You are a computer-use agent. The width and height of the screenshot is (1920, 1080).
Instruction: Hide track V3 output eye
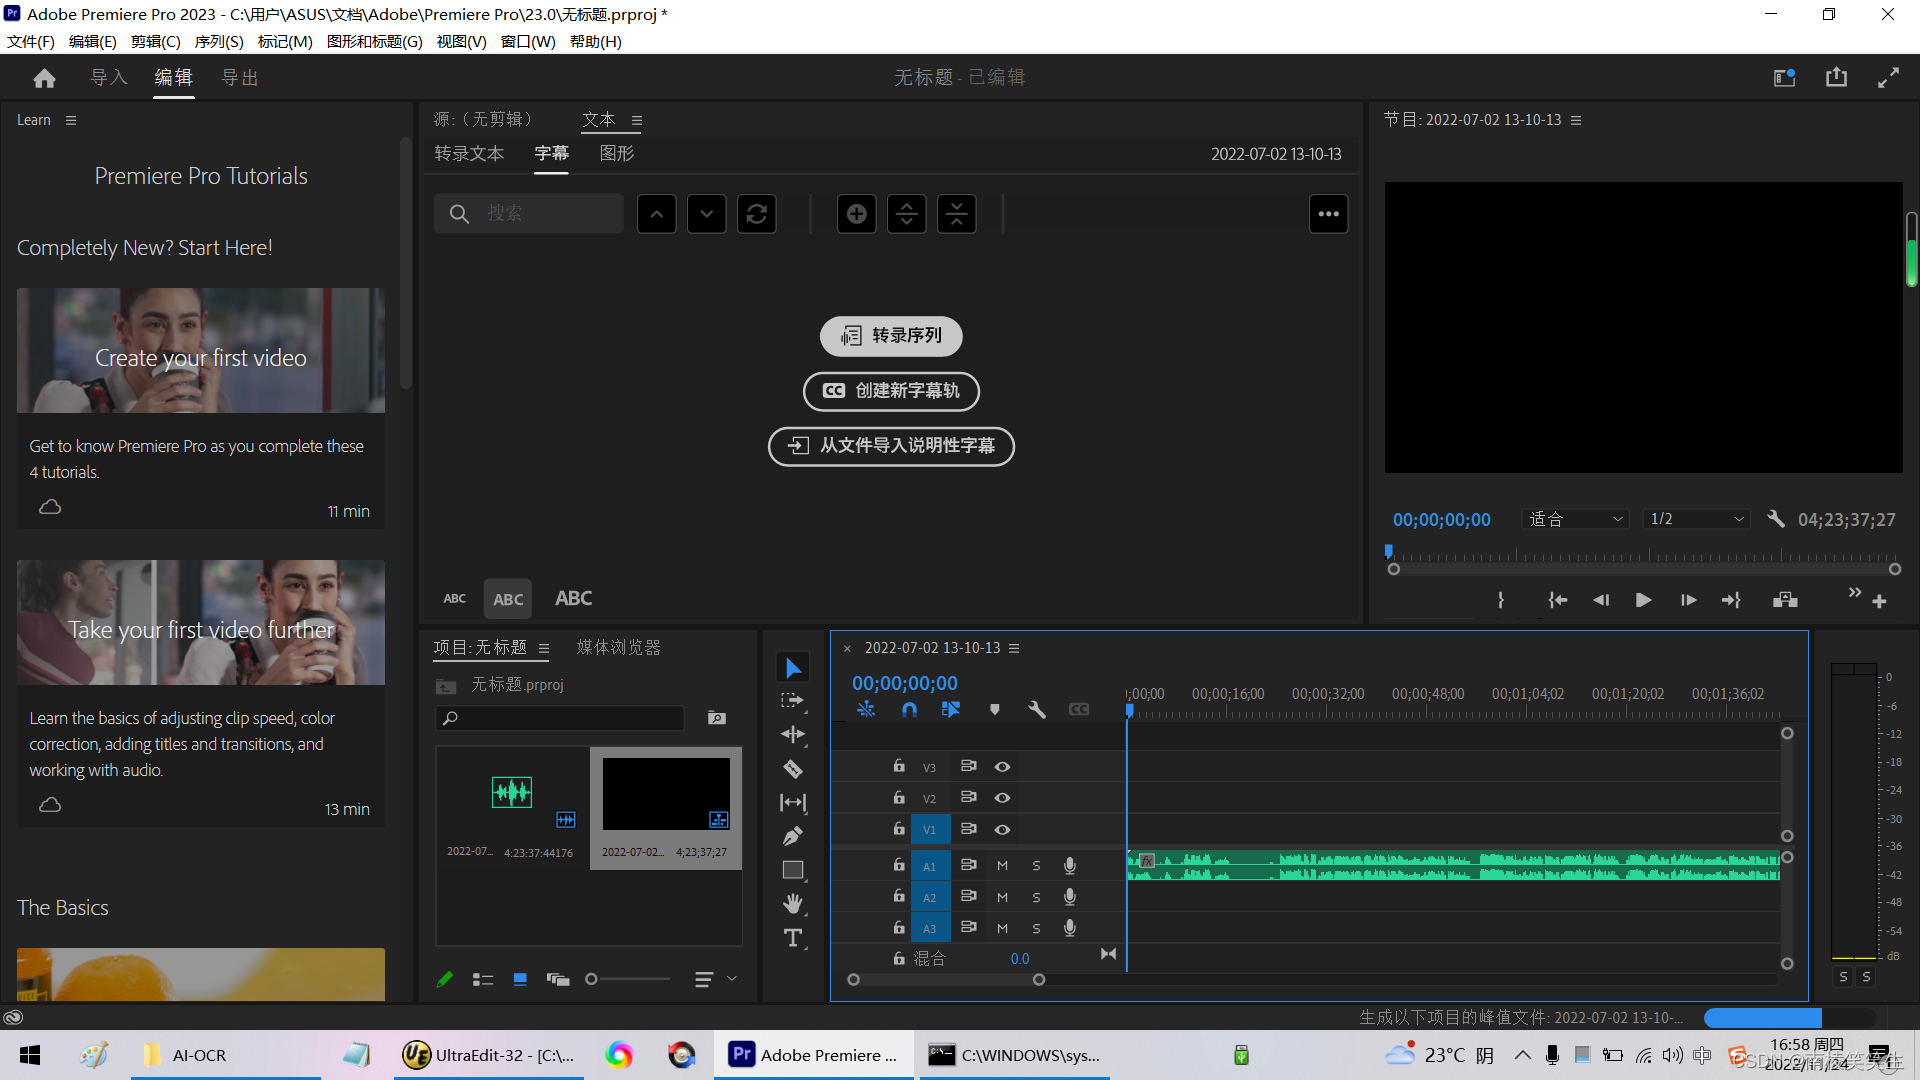(x=1002, y=767)
